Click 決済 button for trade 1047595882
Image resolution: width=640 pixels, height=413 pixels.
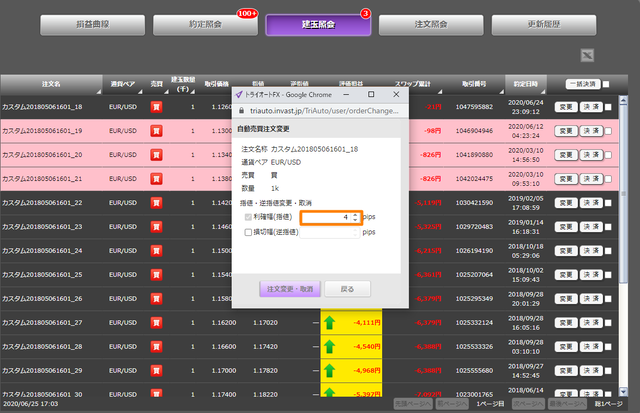click(x=591, y=107)
